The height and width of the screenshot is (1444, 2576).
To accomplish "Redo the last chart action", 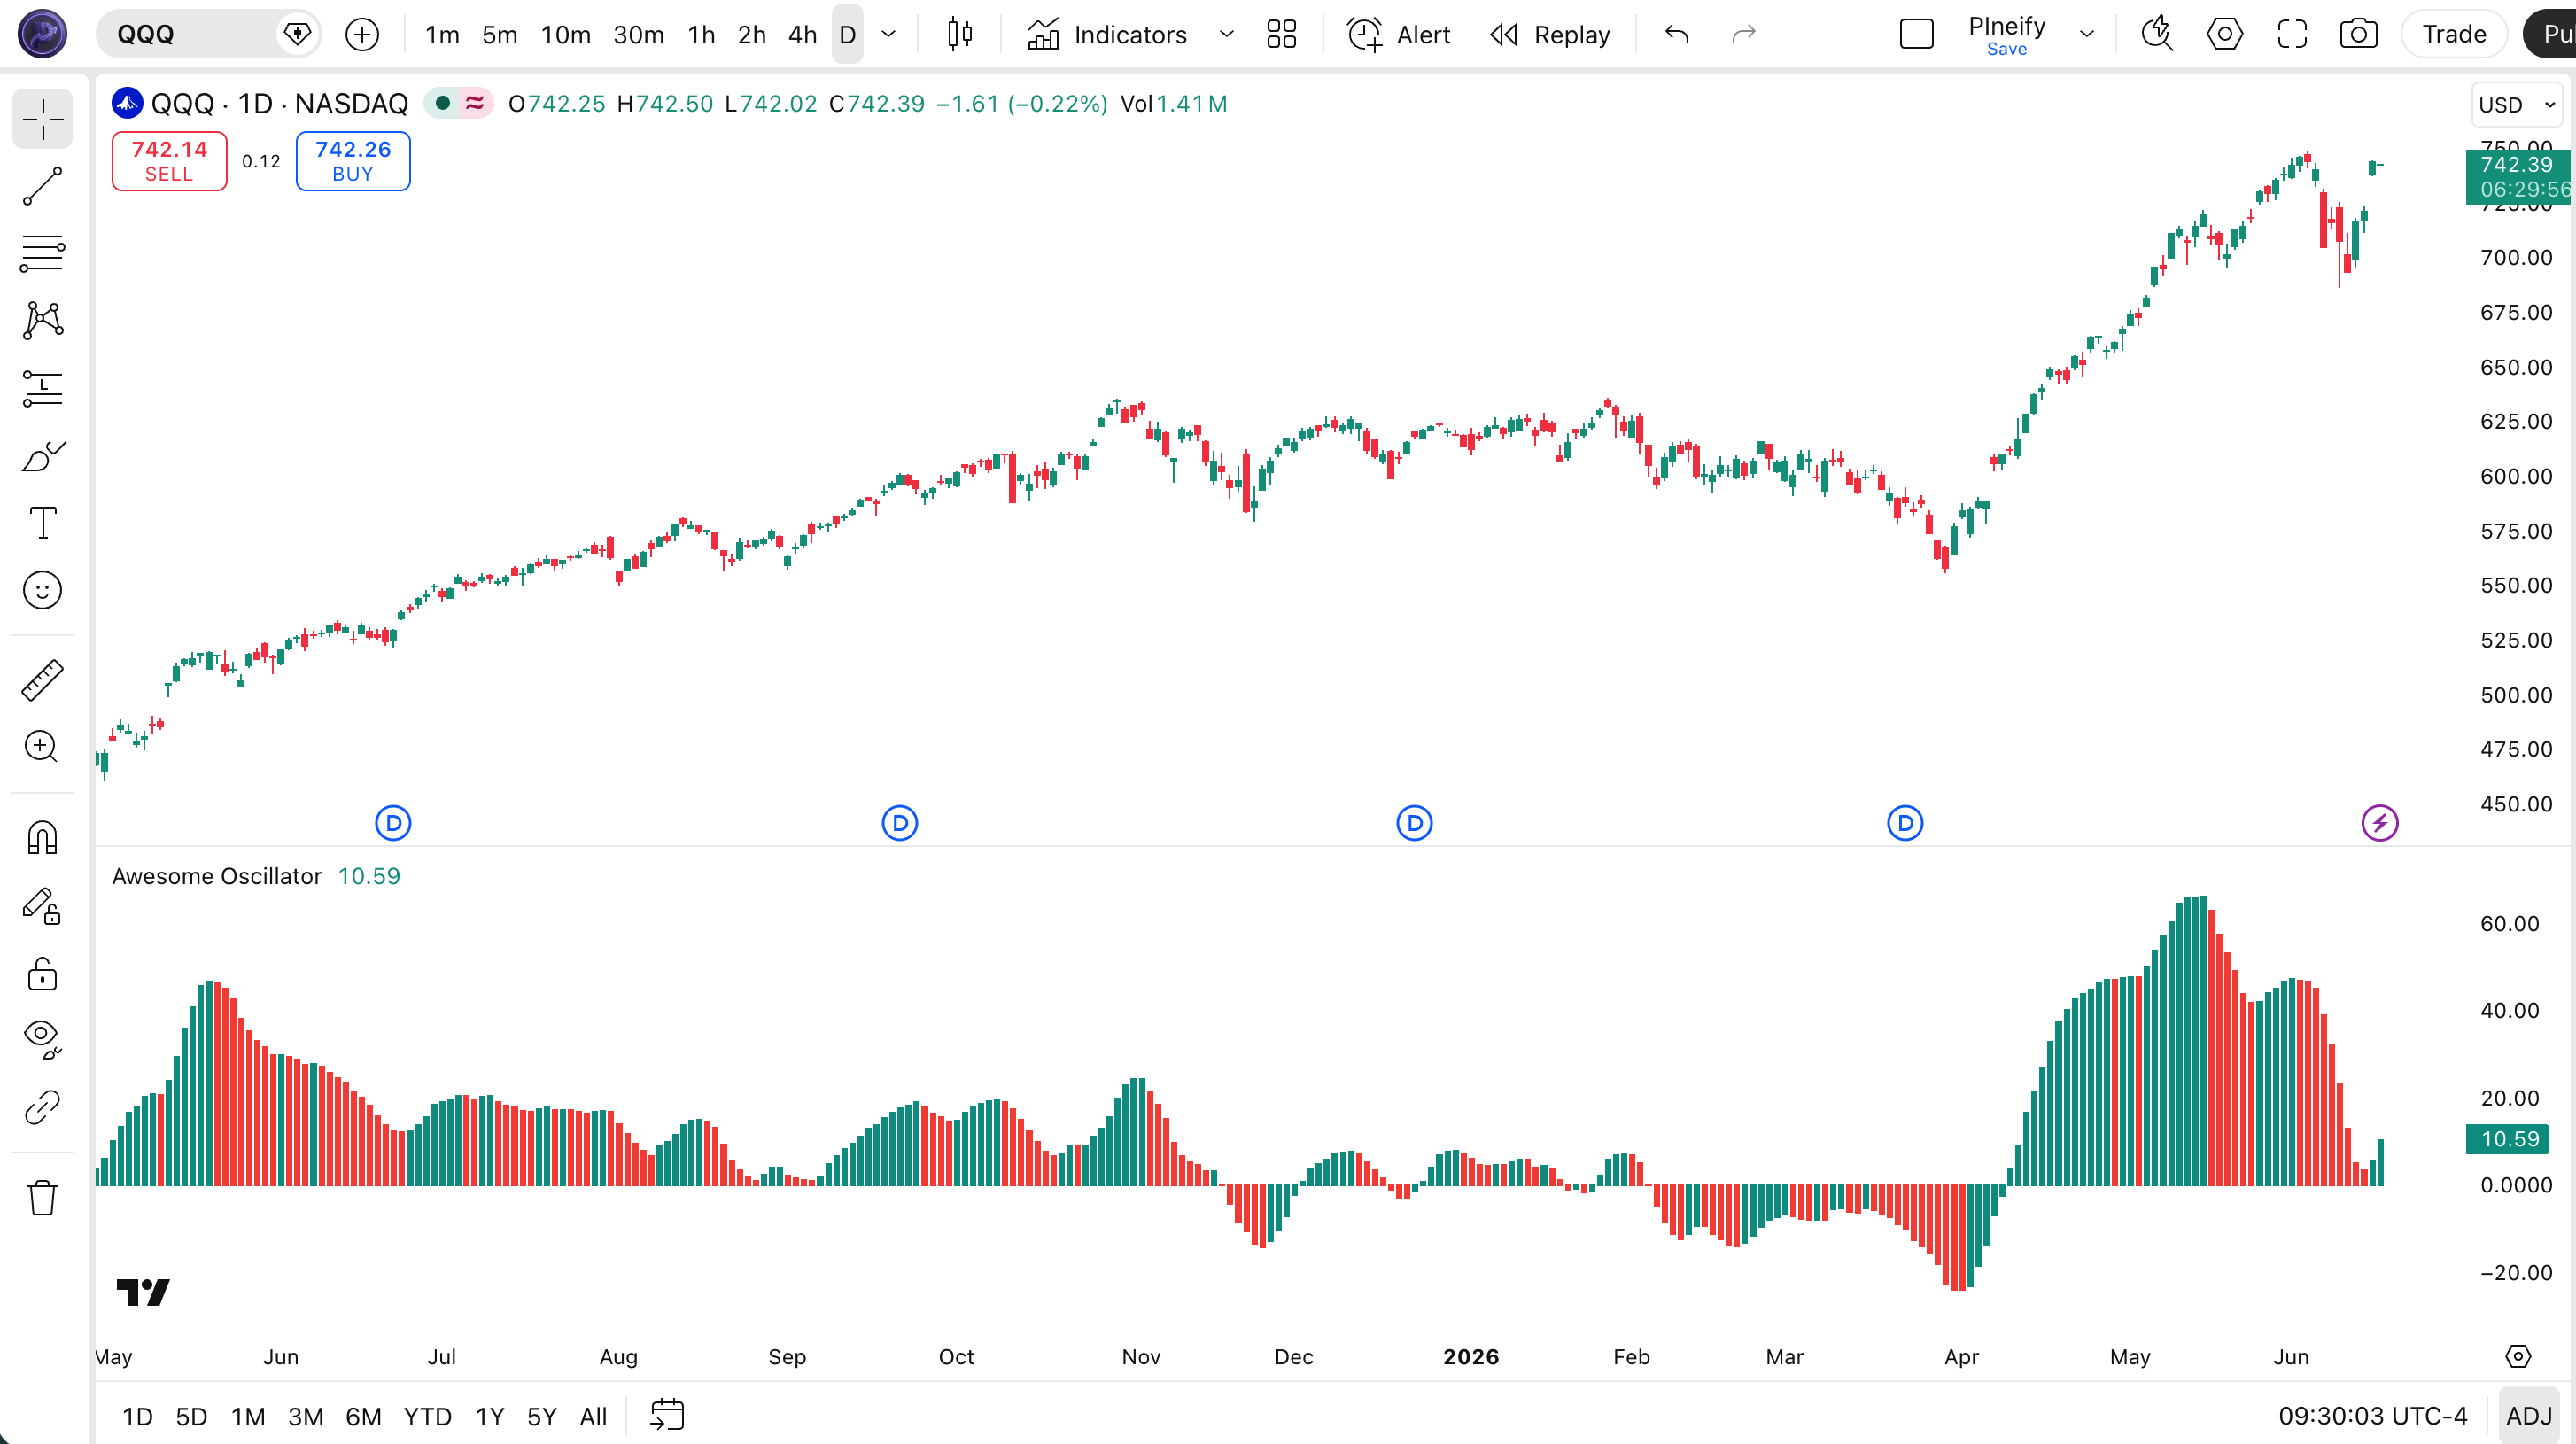I will click(x=1743, y=35).
